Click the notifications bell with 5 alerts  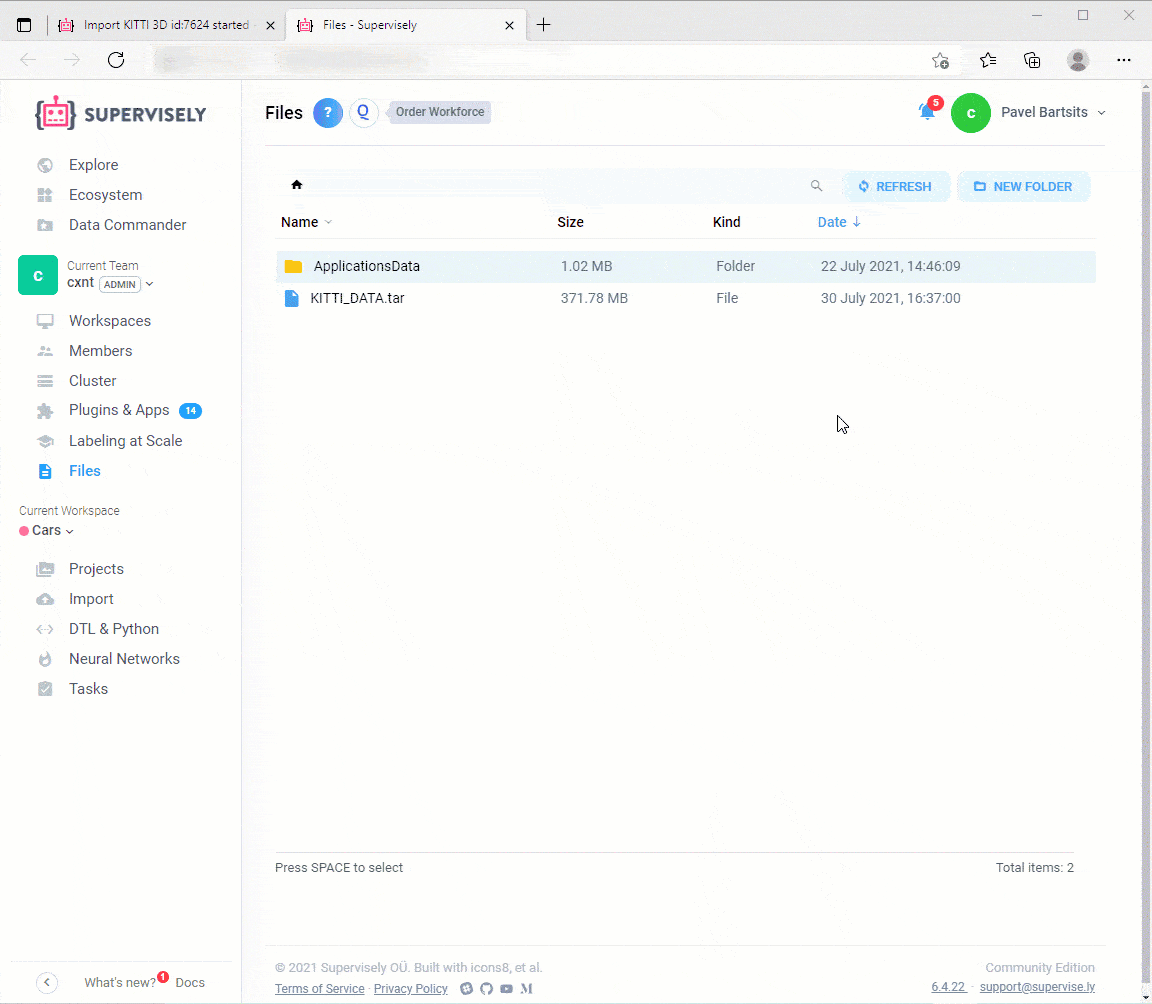click(x=925, y=112)
